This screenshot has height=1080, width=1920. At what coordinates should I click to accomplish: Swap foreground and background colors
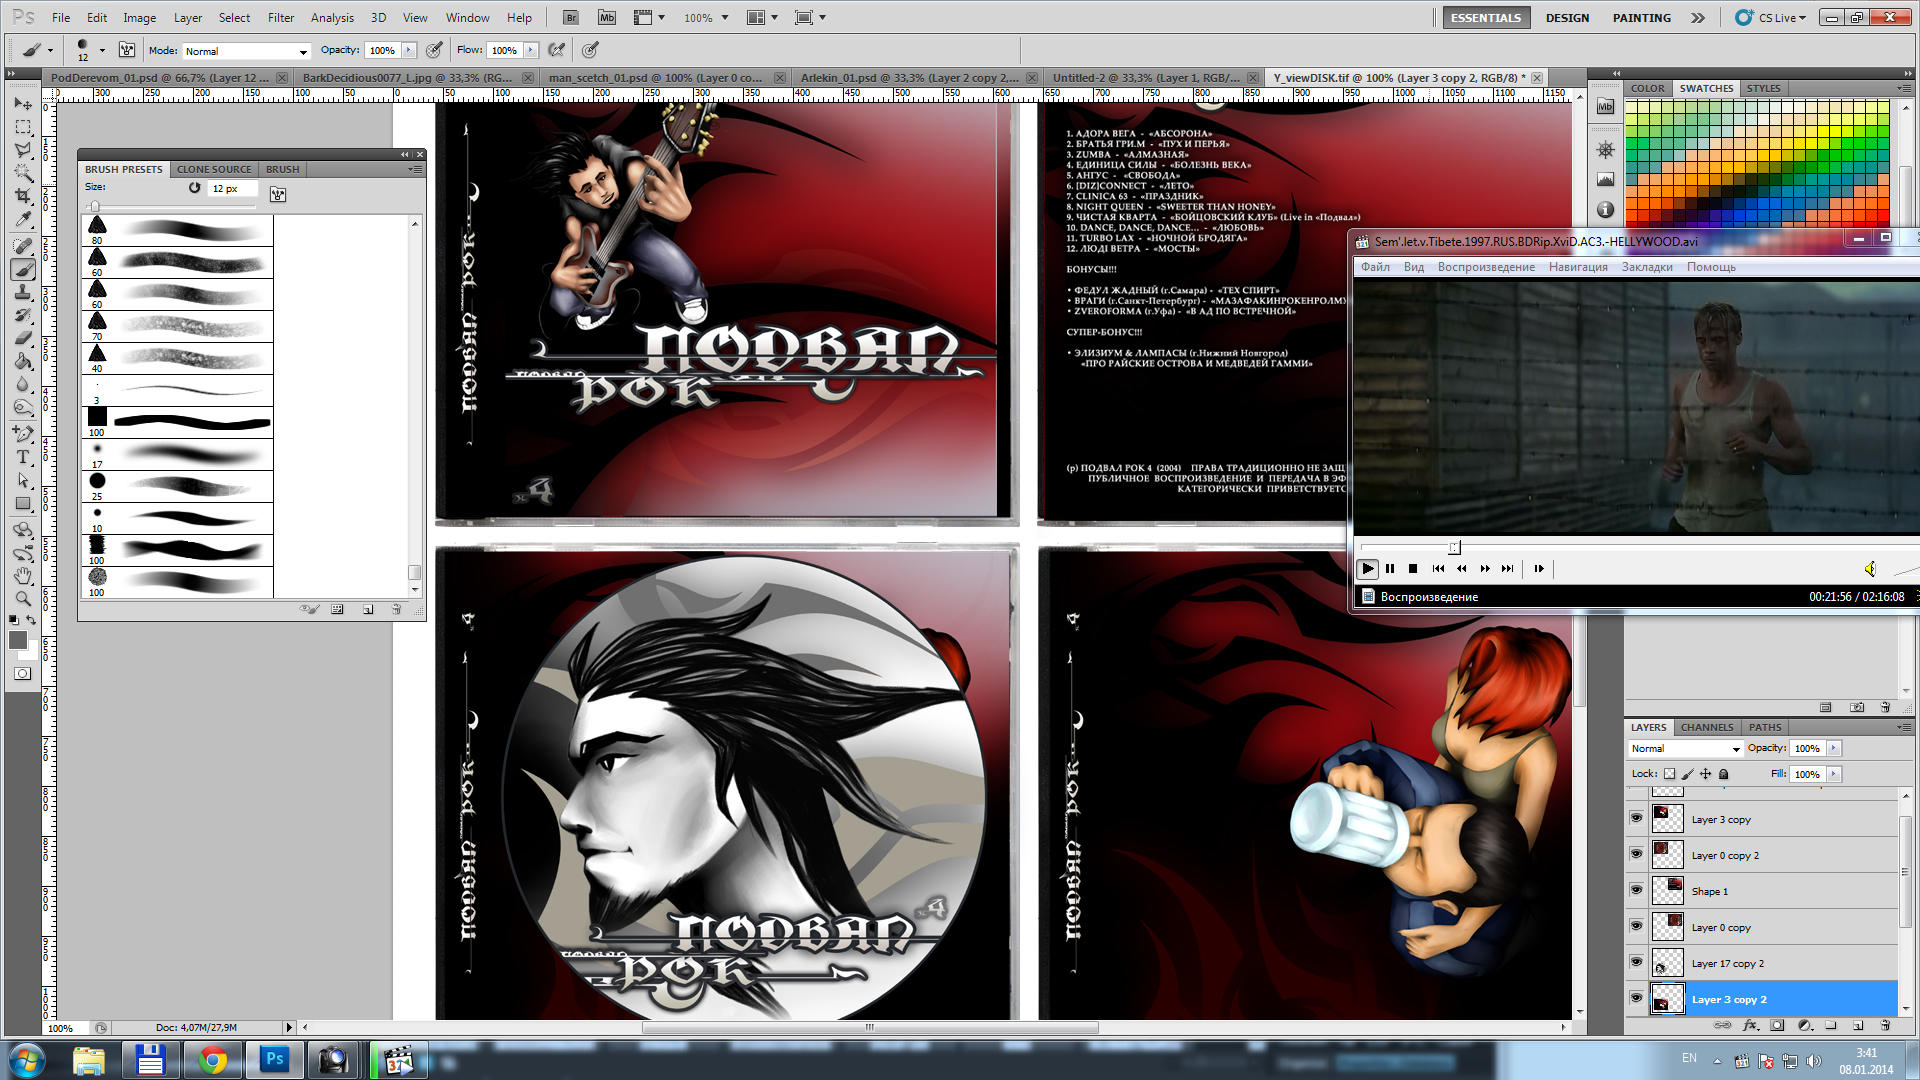[32, 620]
